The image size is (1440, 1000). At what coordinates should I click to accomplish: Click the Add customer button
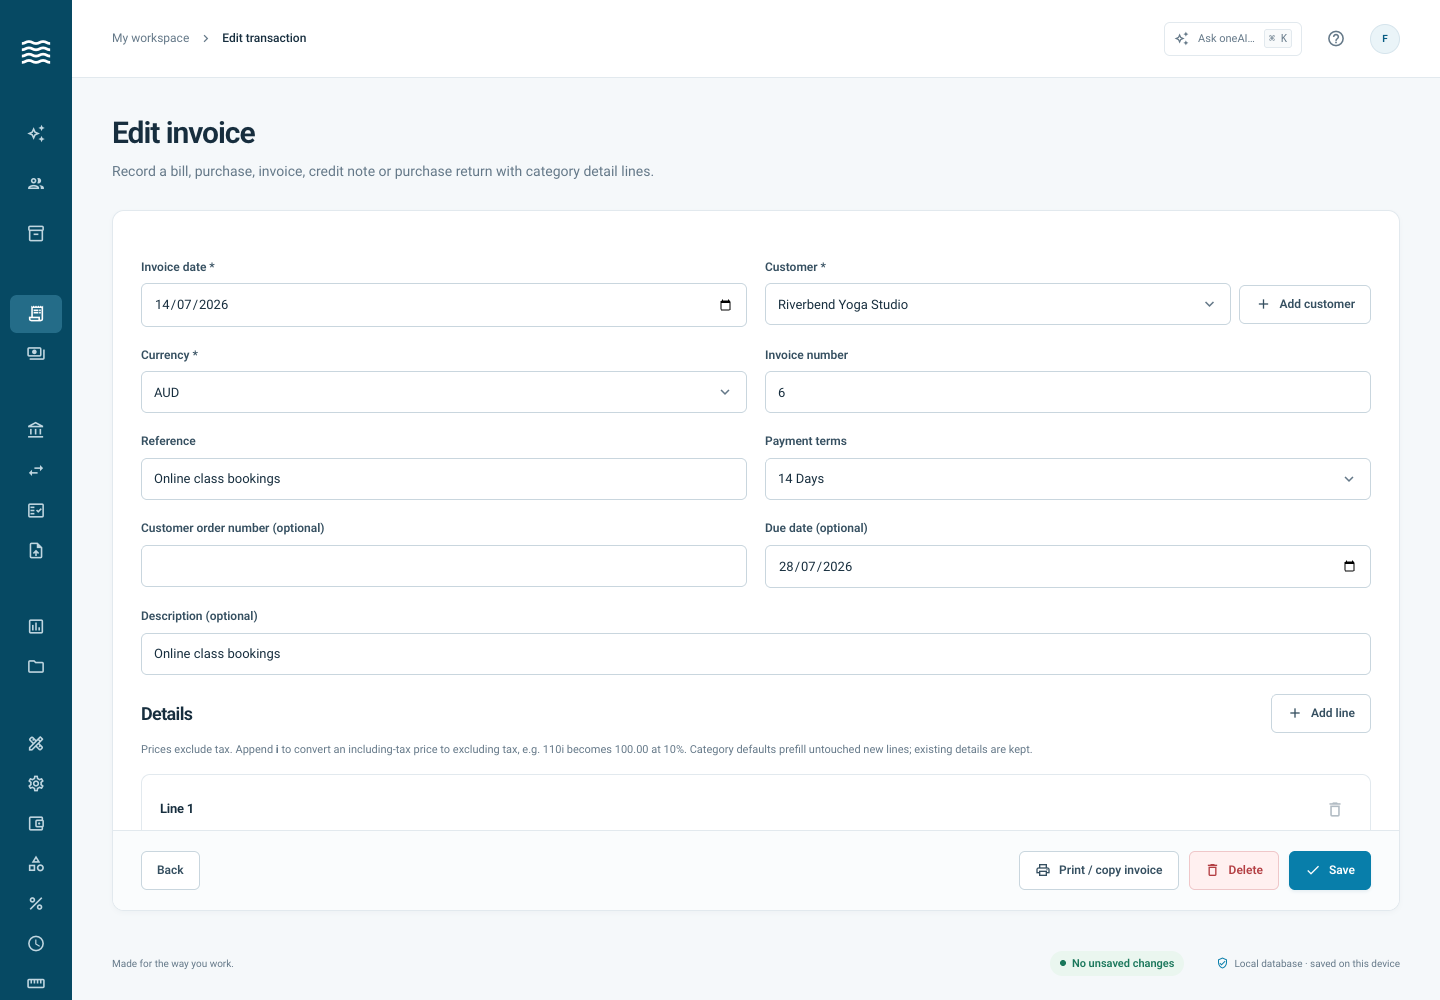point(1305,304)
